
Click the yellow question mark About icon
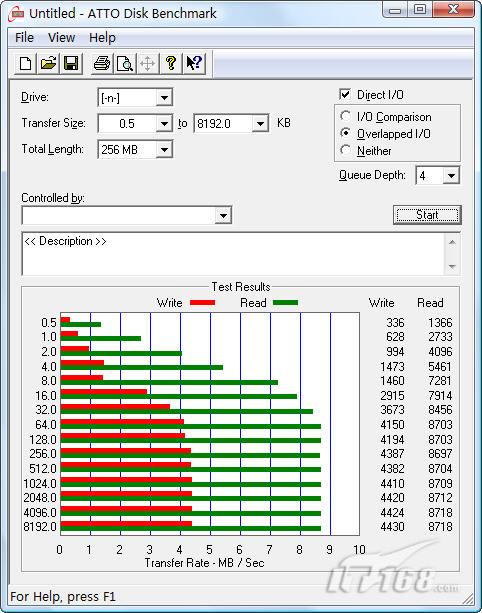(171, 63)
